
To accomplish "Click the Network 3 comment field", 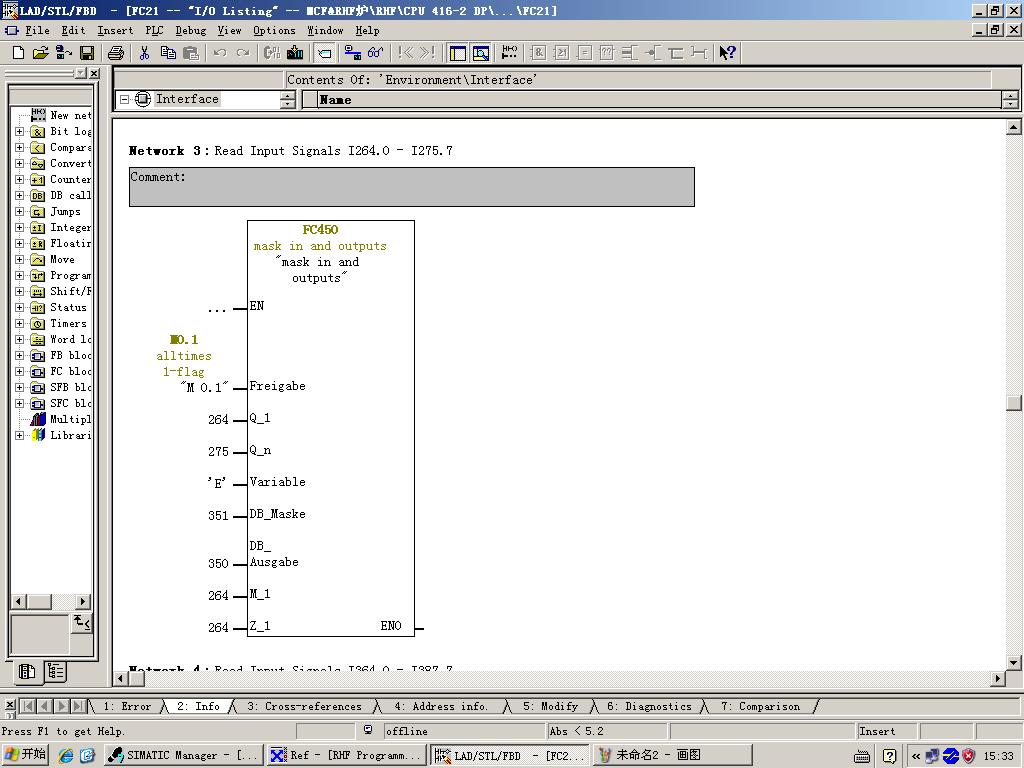I will click(x=411, y=187).
